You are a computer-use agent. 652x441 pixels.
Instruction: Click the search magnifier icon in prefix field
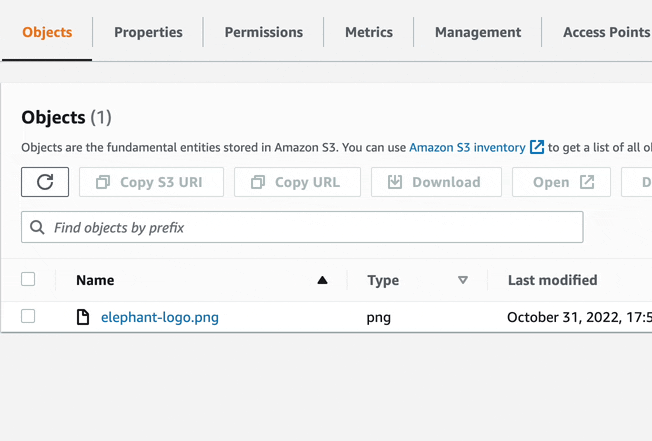38,228
